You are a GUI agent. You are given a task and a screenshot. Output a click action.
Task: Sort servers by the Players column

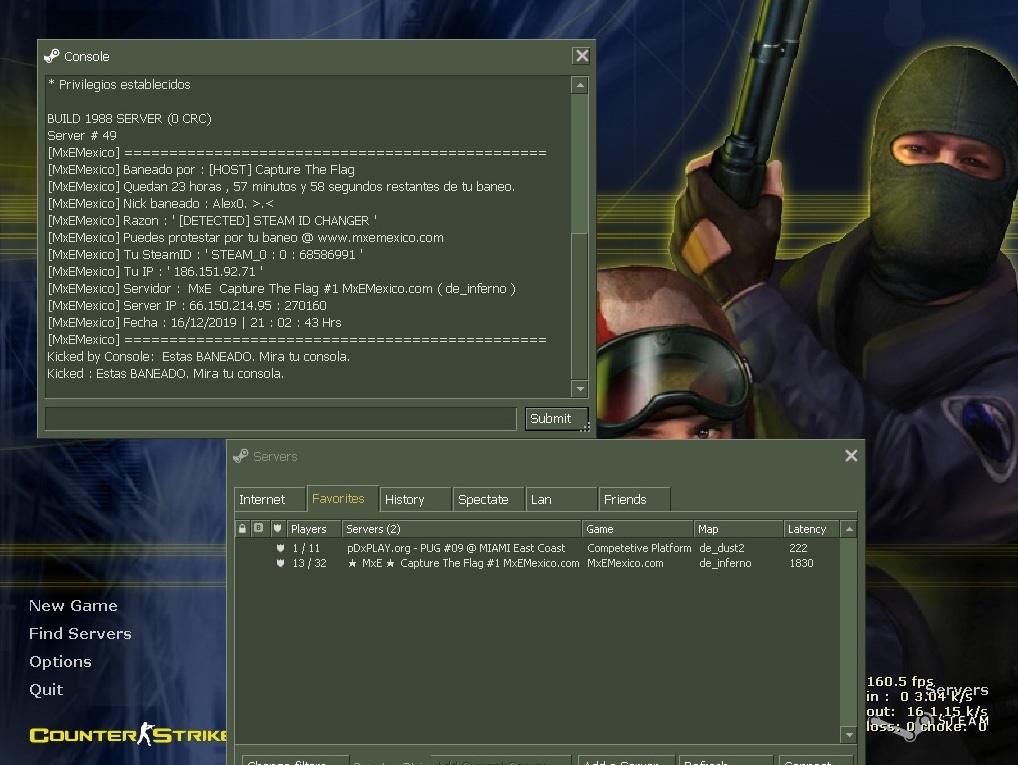click(x=314, y=529)
